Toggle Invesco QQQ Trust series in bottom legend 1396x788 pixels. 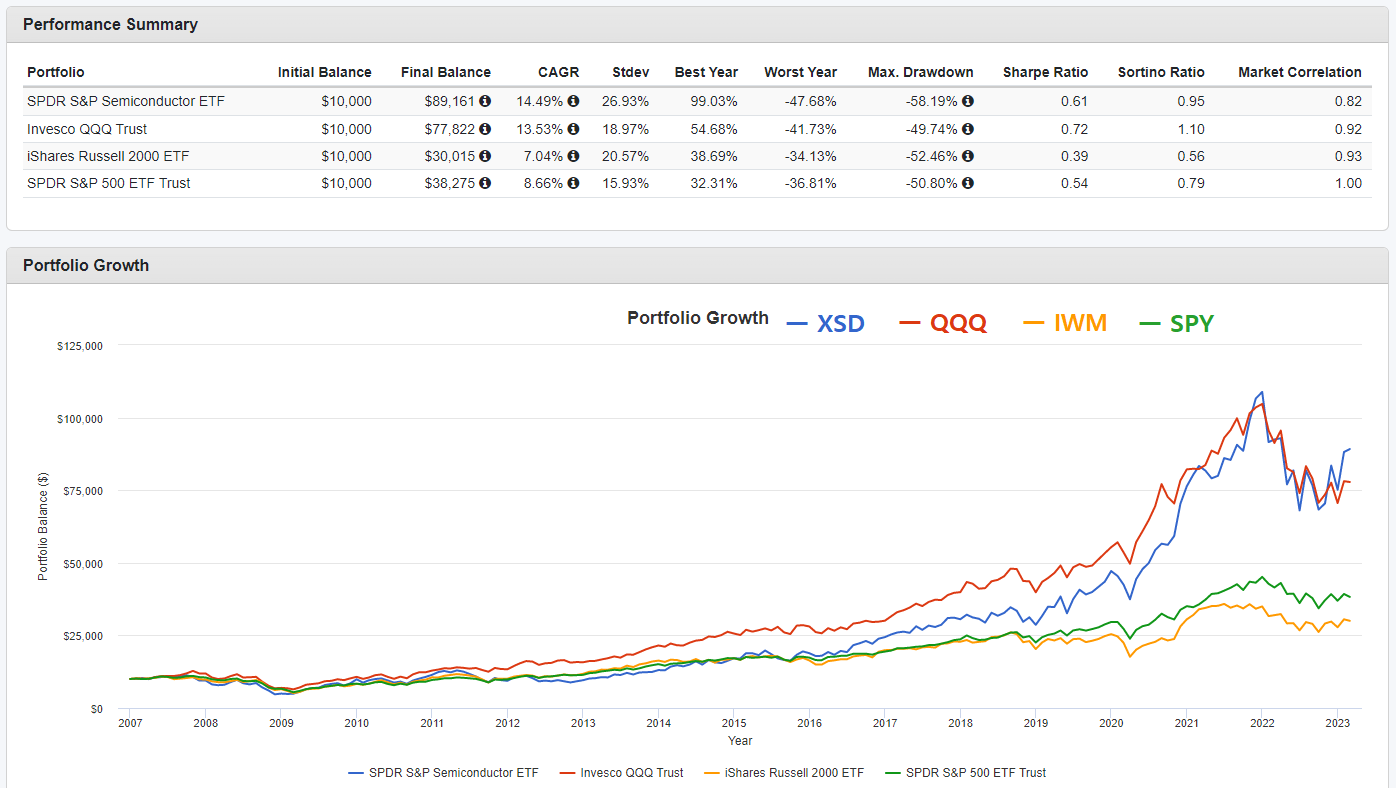click(x=621, y=772)
